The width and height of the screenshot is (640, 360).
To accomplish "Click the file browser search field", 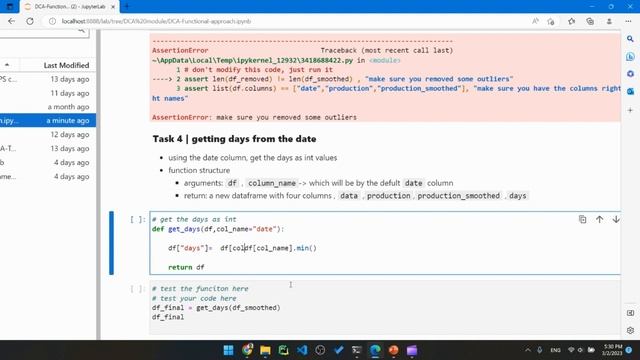I will pos(44,32).
